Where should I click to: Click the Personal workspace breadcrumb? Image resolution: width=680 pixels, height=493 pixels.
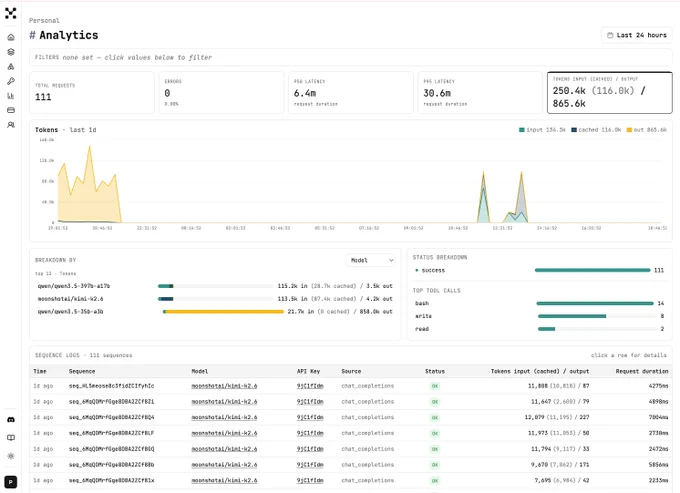(44, 20)
